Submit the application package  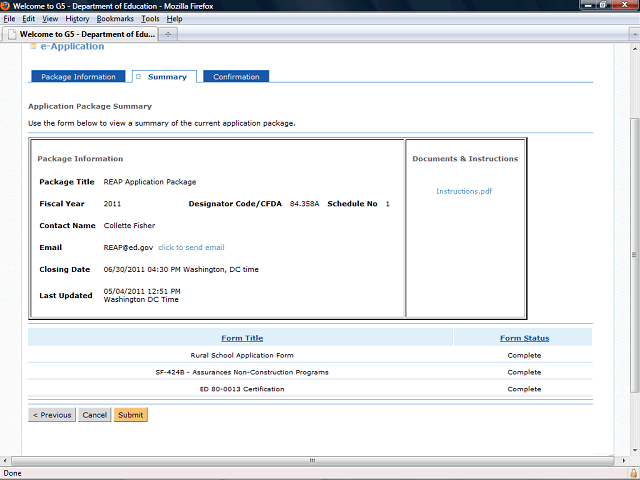(131, 415)
